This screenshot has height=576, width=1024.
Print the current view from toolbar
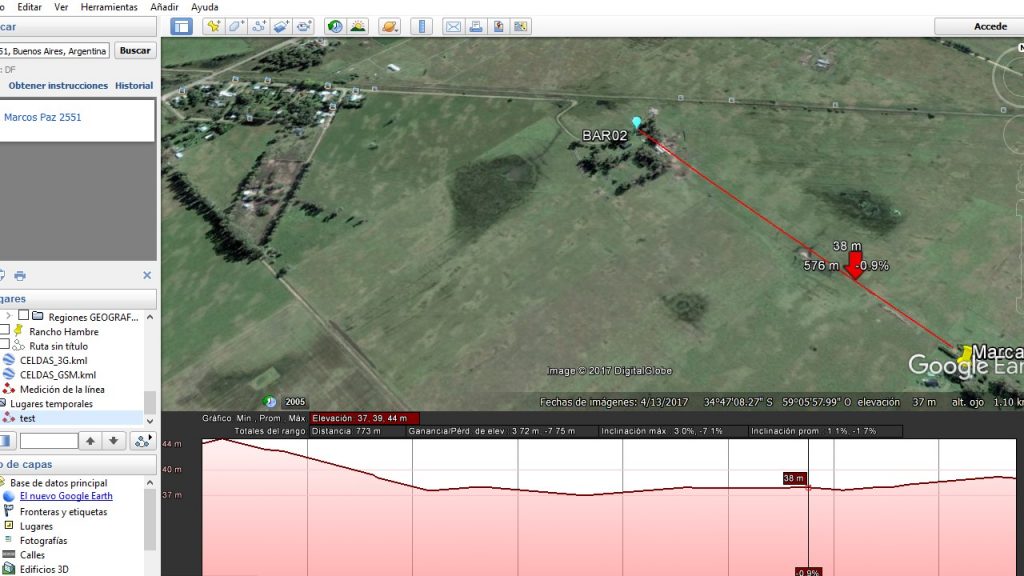(x=475, y=26)
